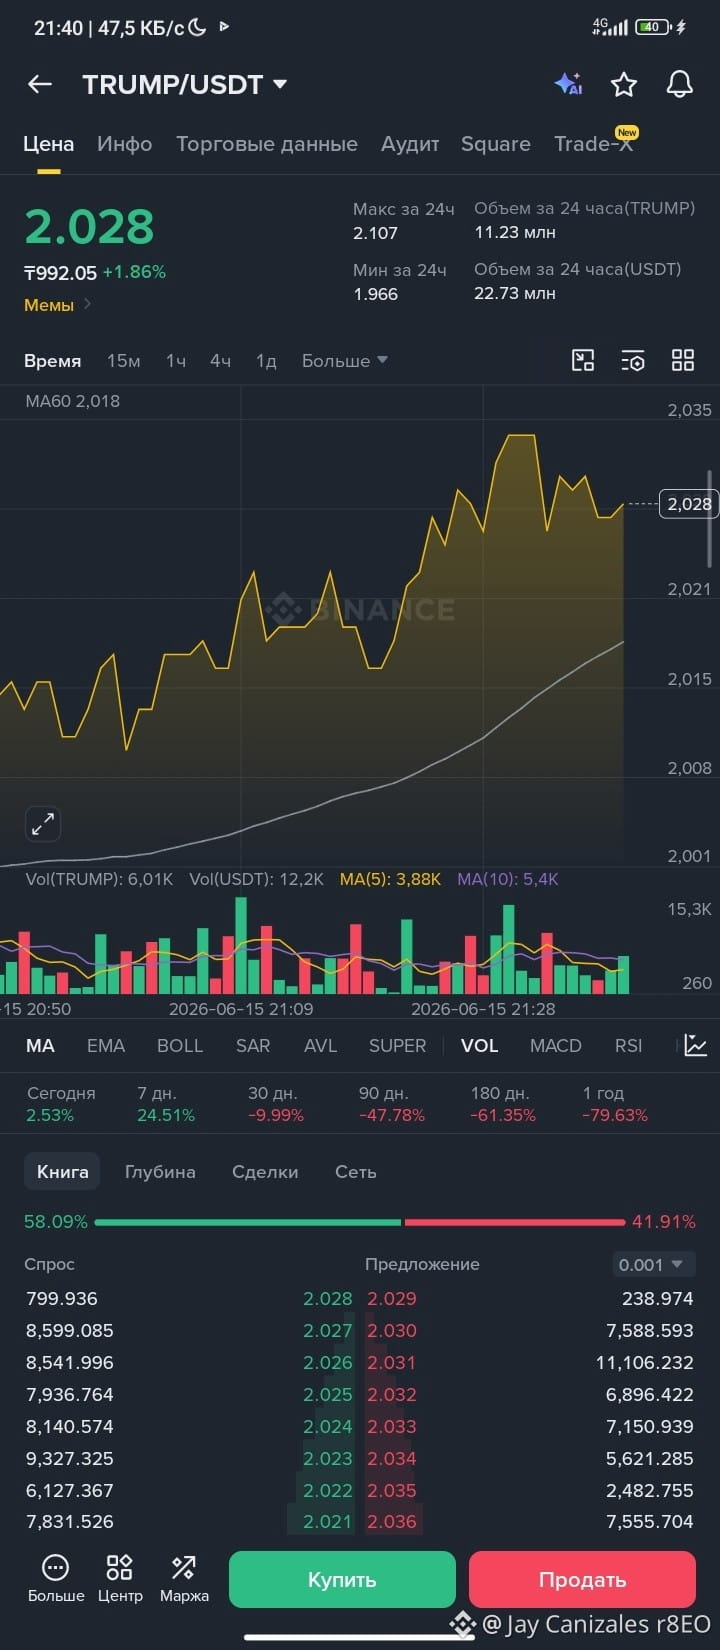Switch to Глубина tab

tap(160, 1172)
